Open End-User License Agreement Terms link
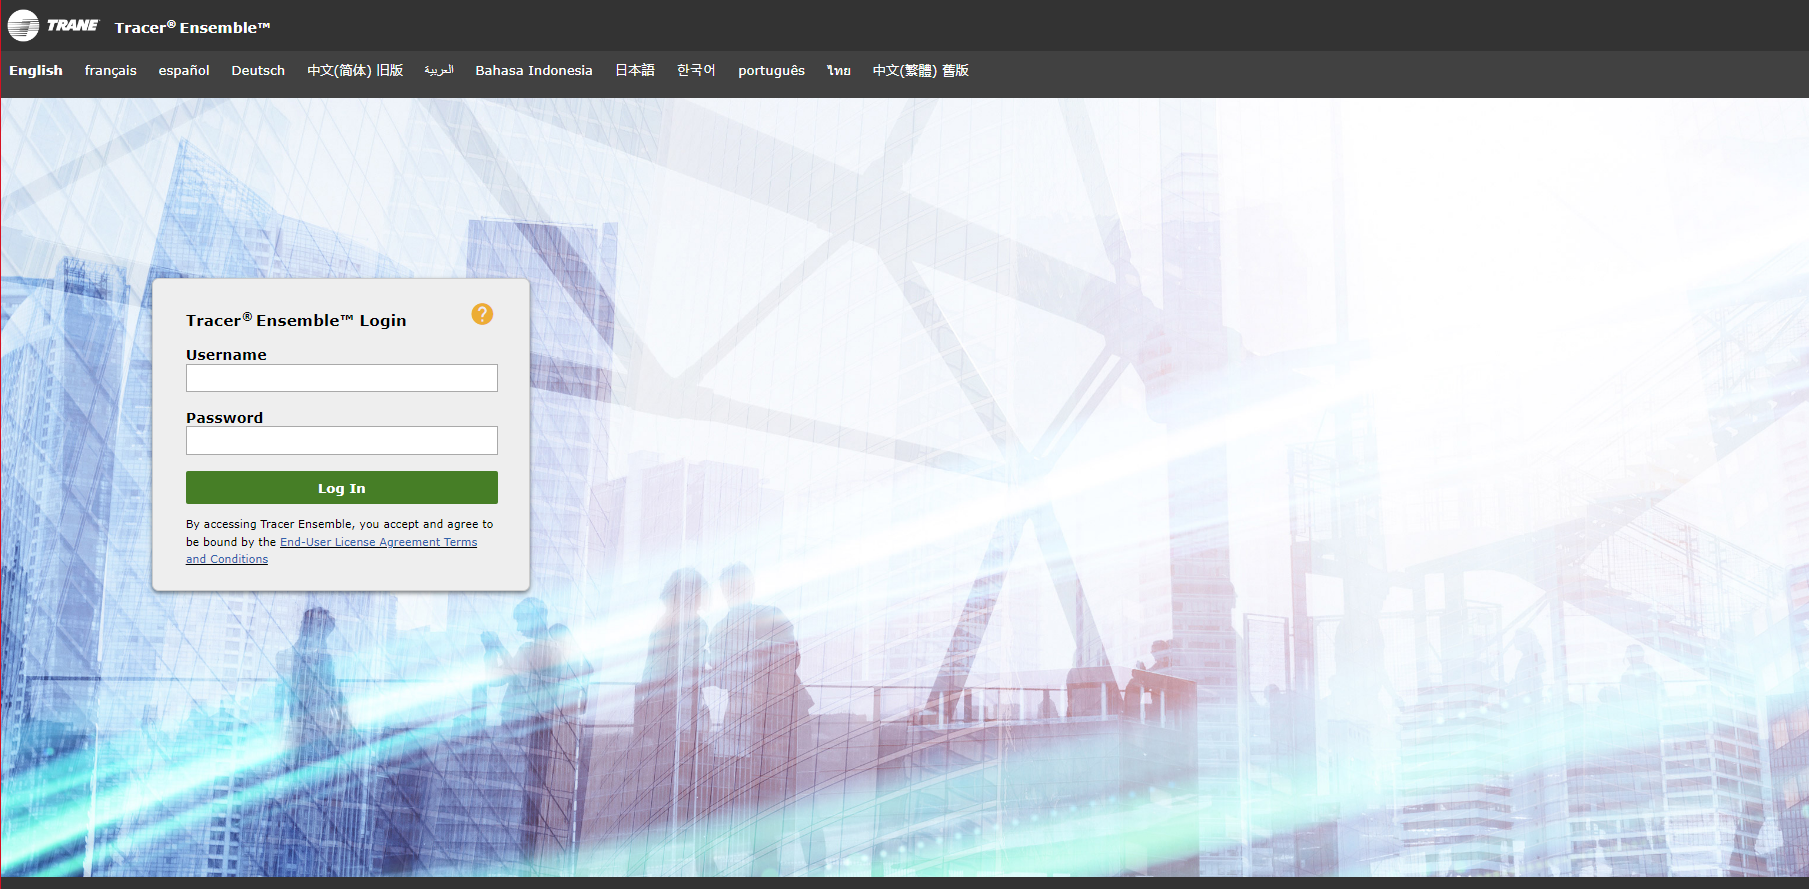The height and width of the screenshot is (889, 1809). [x=378, y=542]
